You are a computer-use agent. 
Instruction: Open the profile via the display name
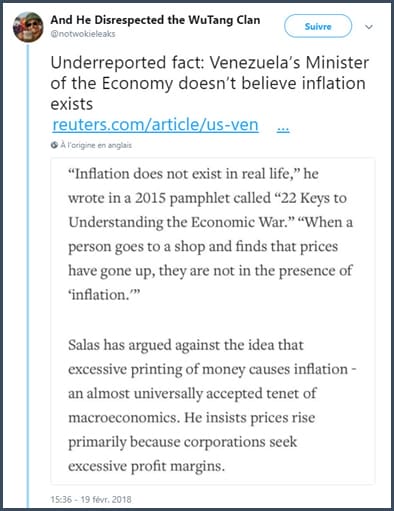(155, 20)
